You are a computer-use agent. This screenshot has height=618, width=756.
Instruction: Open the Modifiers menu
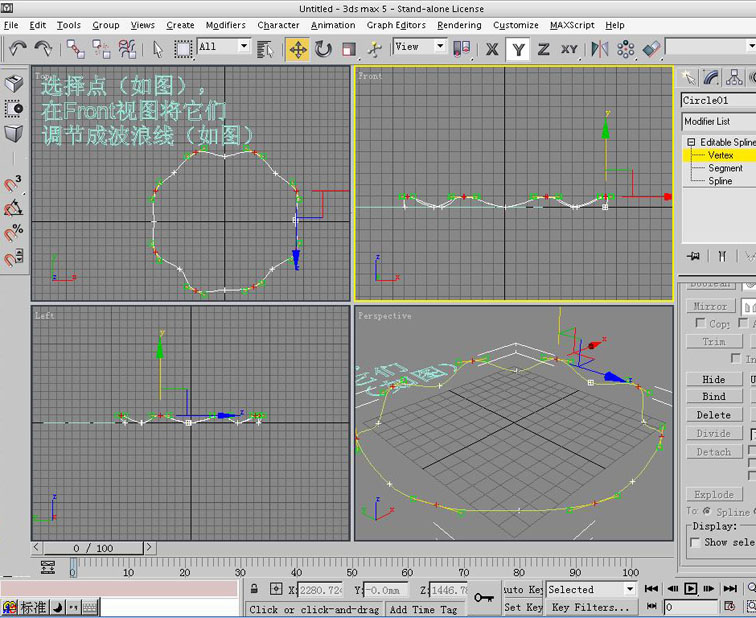coord(225,25)
